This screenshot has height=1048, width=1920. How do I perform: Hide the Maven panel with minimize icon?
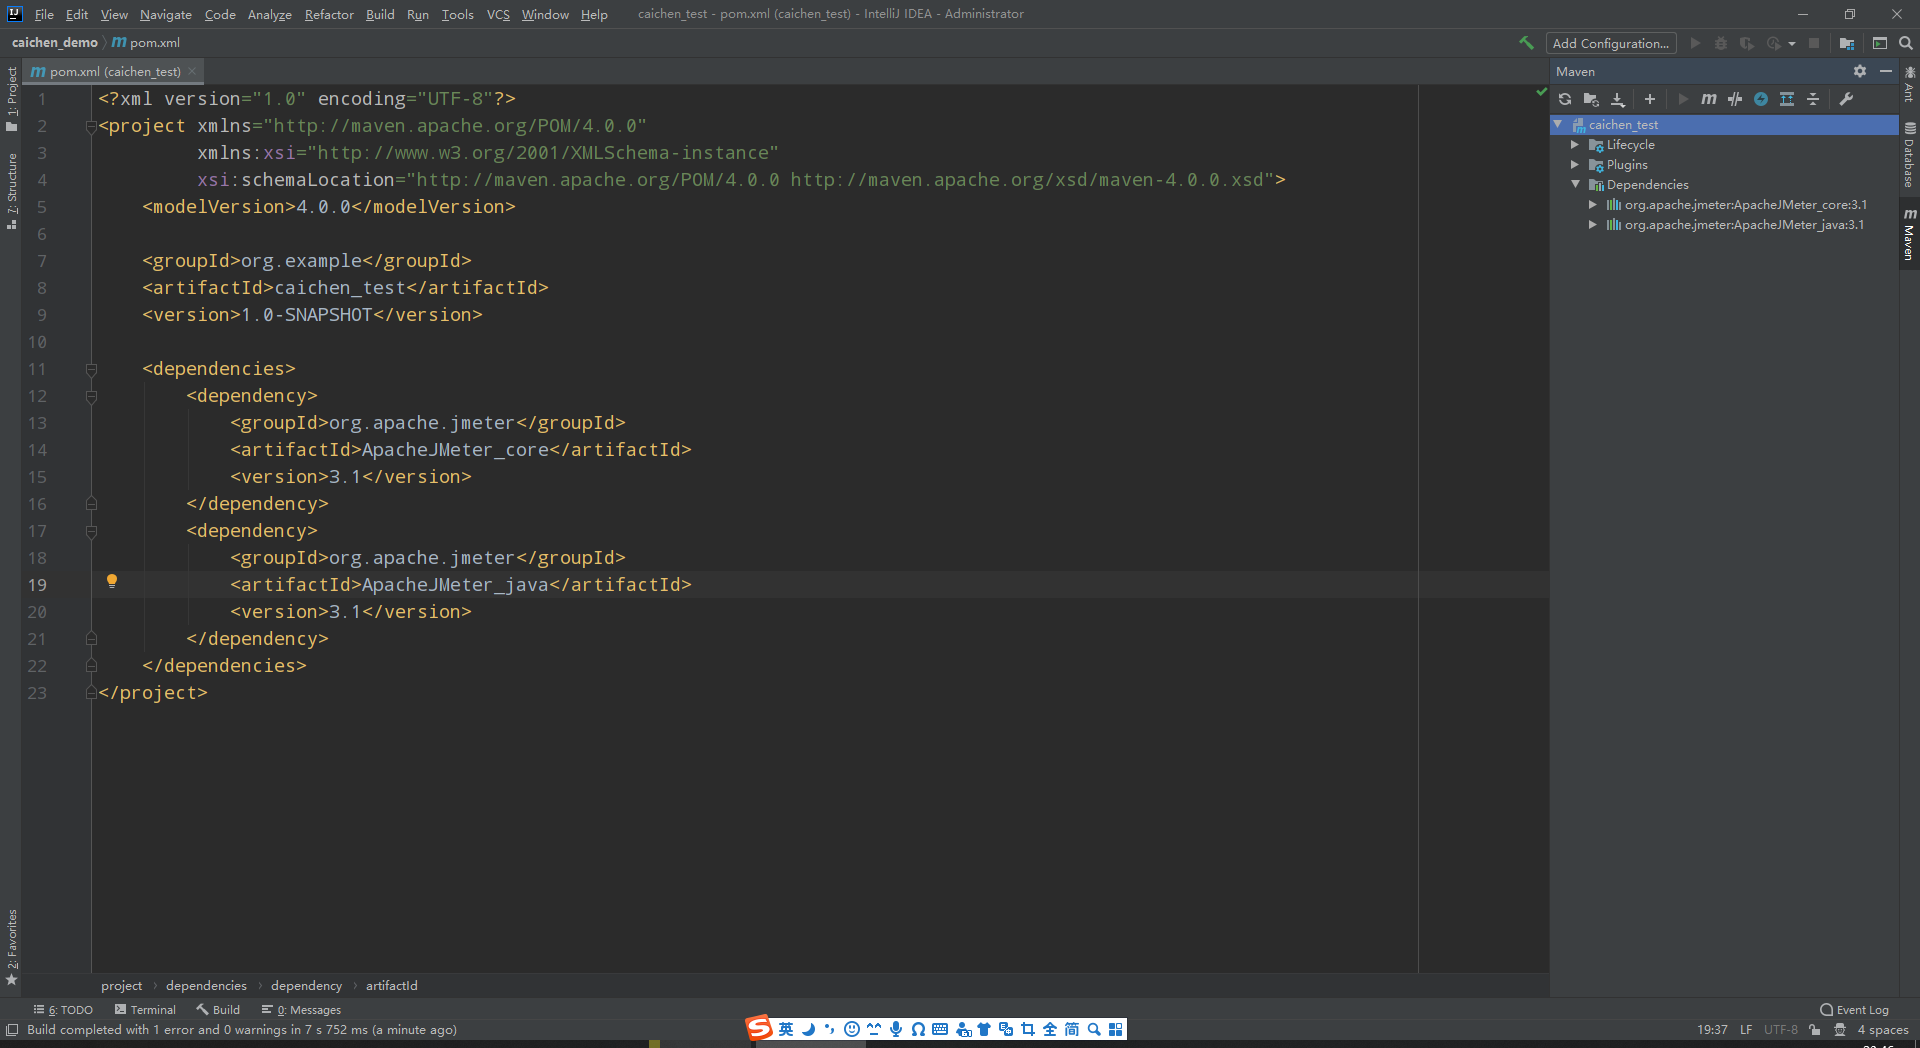coord(1886,71)
